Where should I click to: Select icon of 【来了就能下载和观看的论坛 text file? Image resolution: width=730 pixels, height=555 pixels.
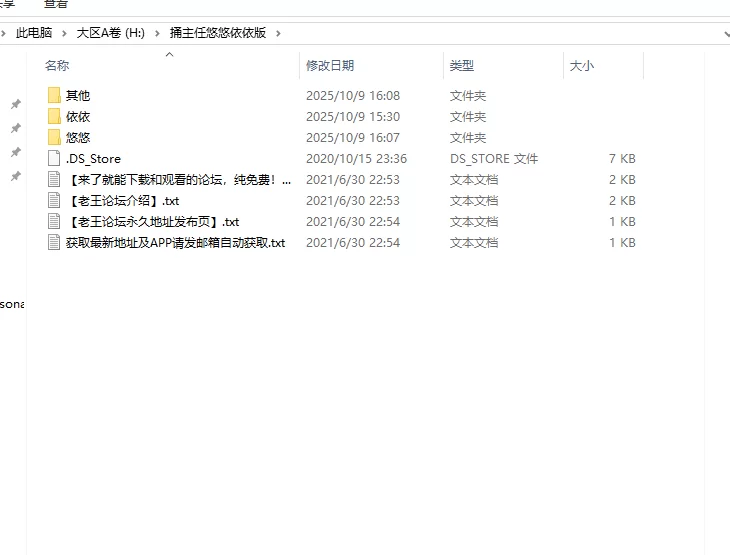[54, 179]
